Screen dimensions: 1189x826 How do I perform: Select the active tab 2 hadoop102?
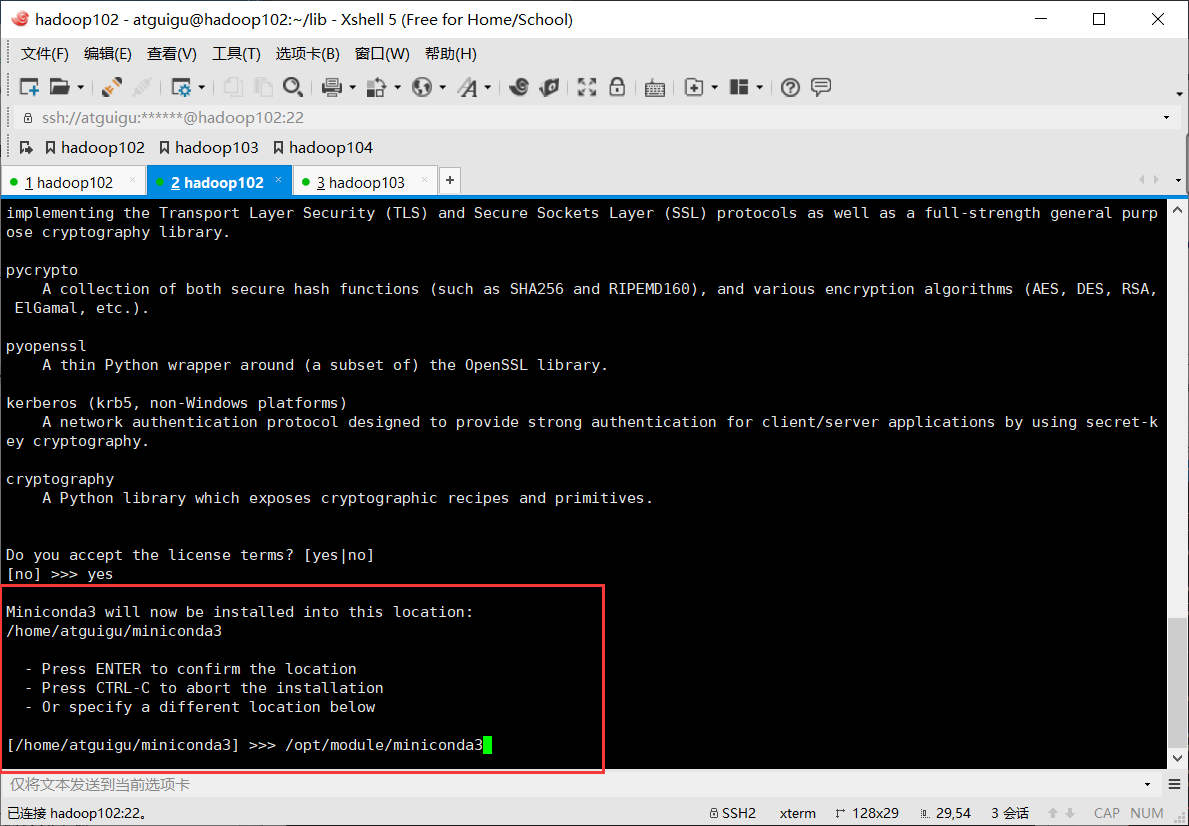click(217, 182)
